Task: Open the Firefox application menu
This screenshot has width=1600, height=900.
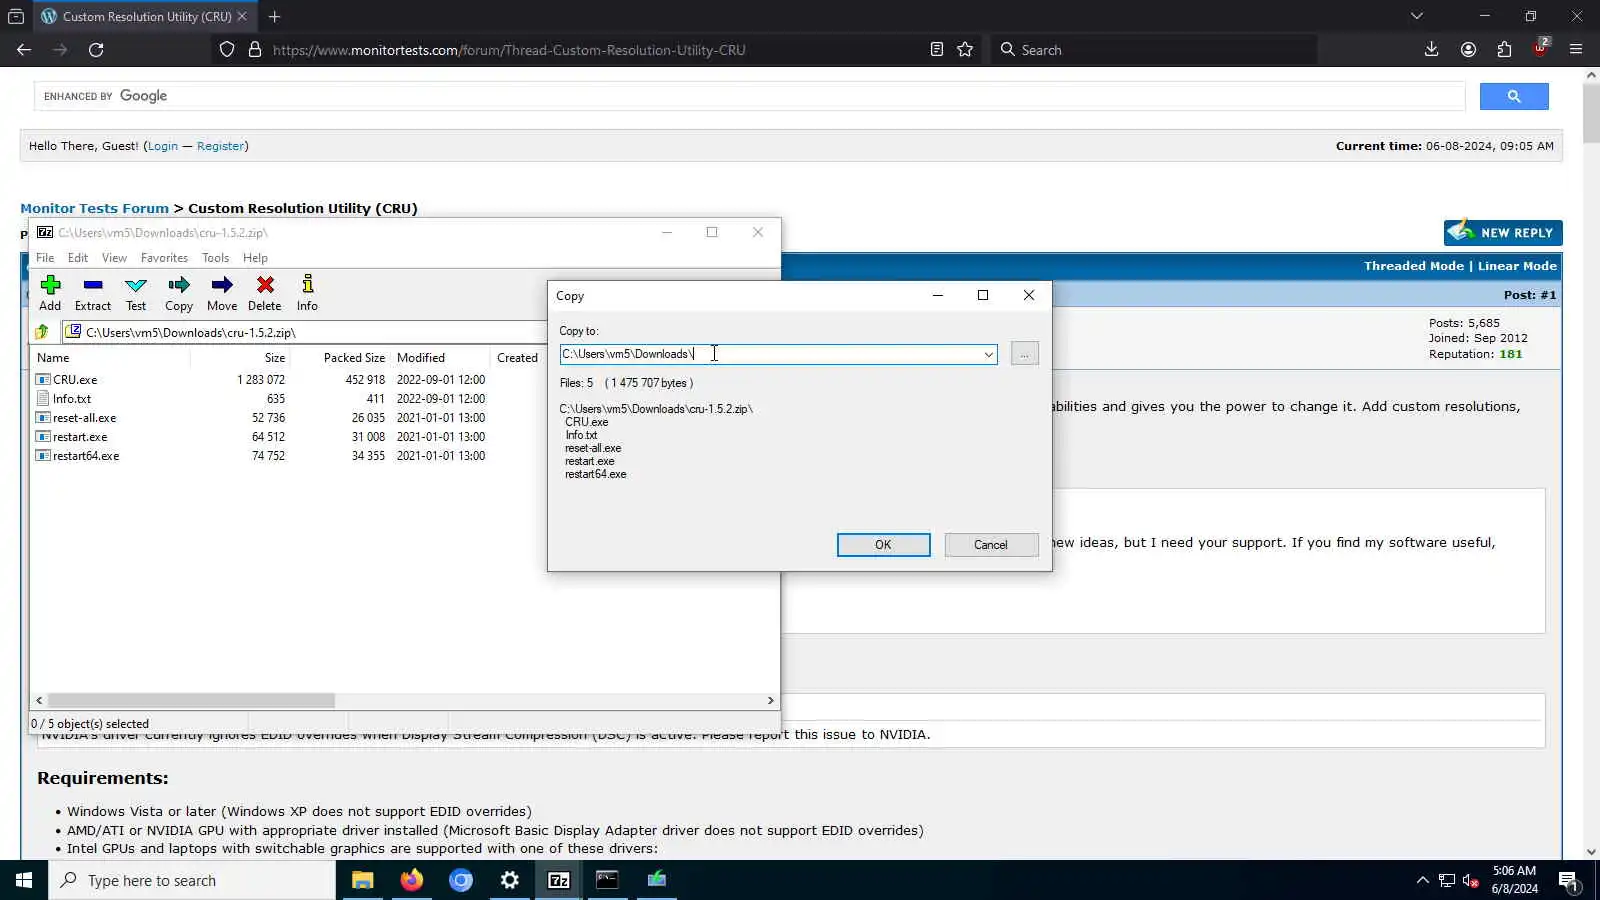Action: (x=1576, y=50)
